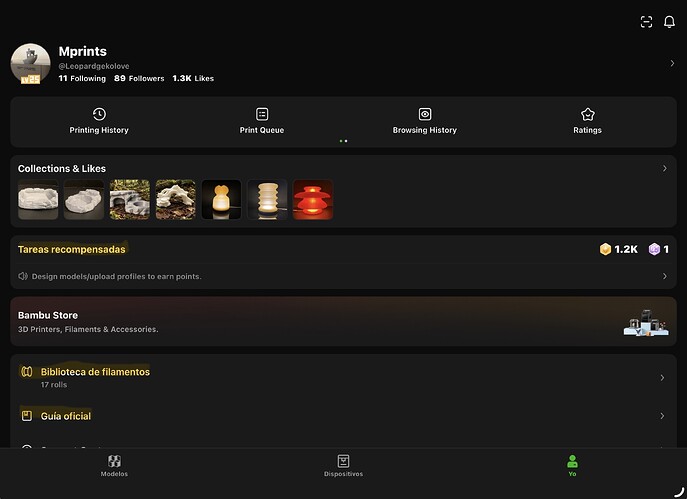View the 1.3K Likes count
The image size is (687, 499).
(x=193, y=78)
